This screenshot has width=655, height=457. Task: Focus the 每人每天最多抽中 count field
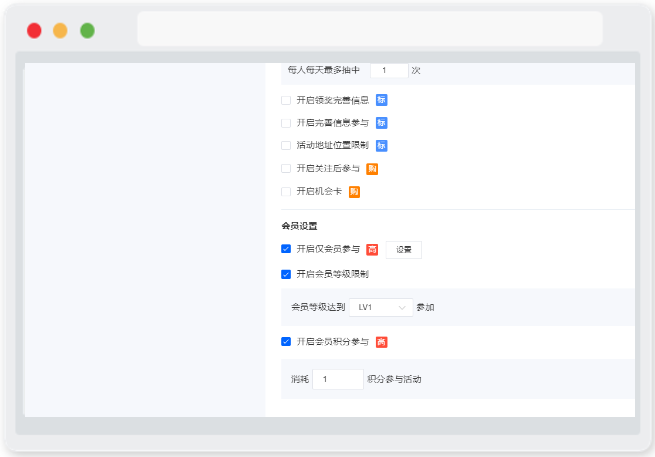[x=389, y=70]
